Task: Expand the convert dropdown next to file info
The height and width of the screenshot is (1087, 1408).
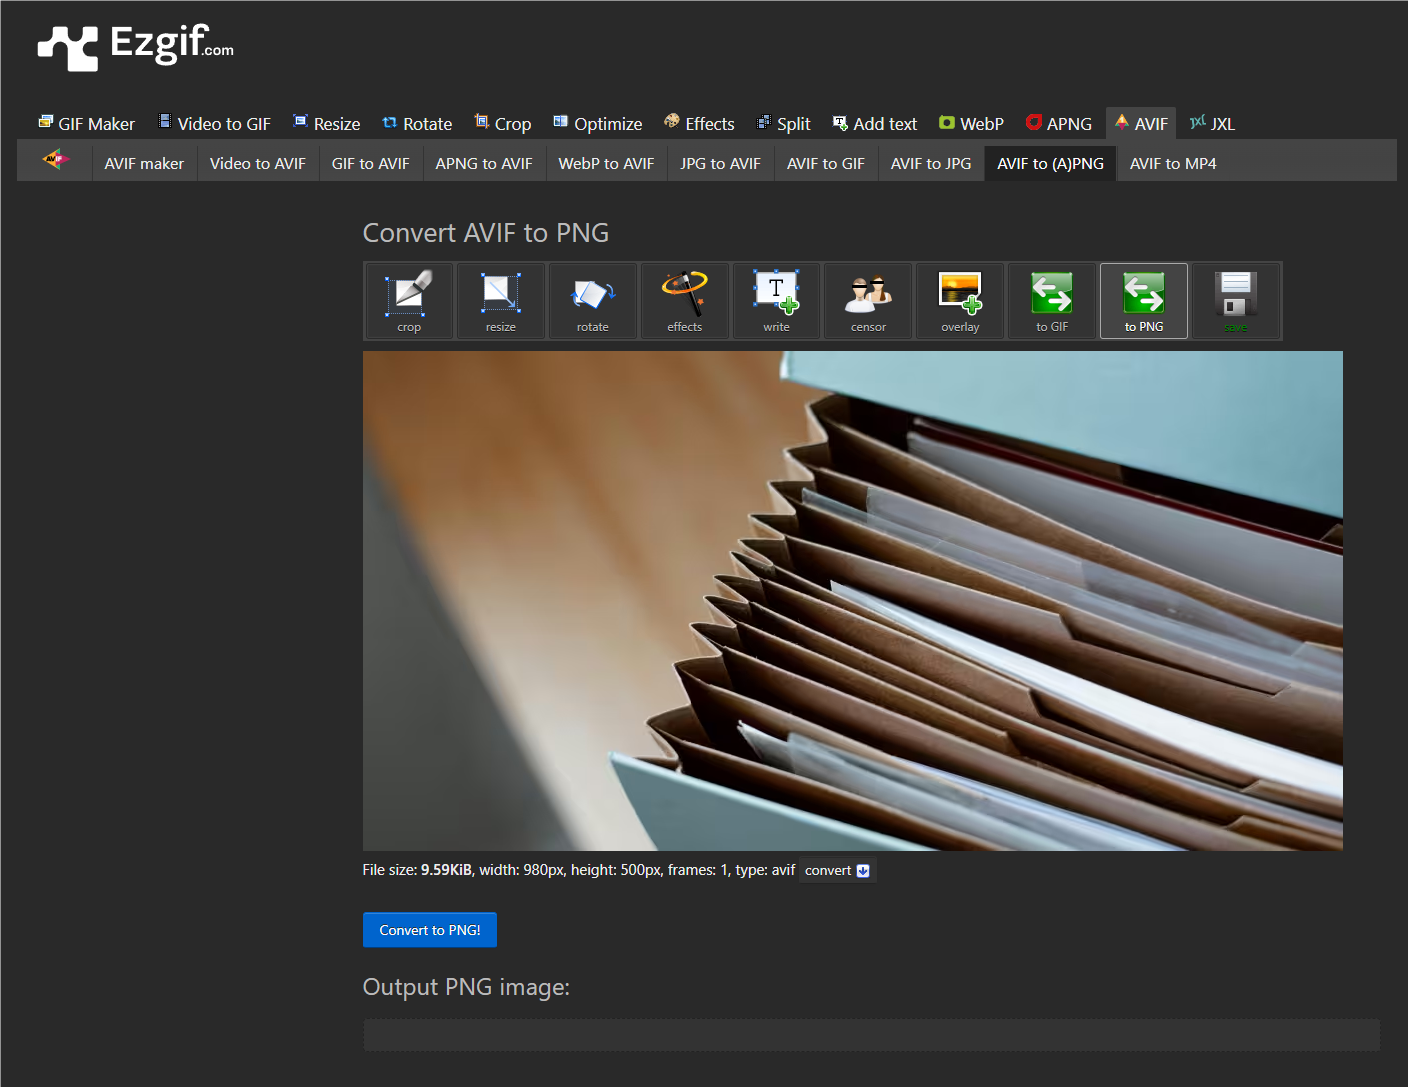Action: click(837, 871)
